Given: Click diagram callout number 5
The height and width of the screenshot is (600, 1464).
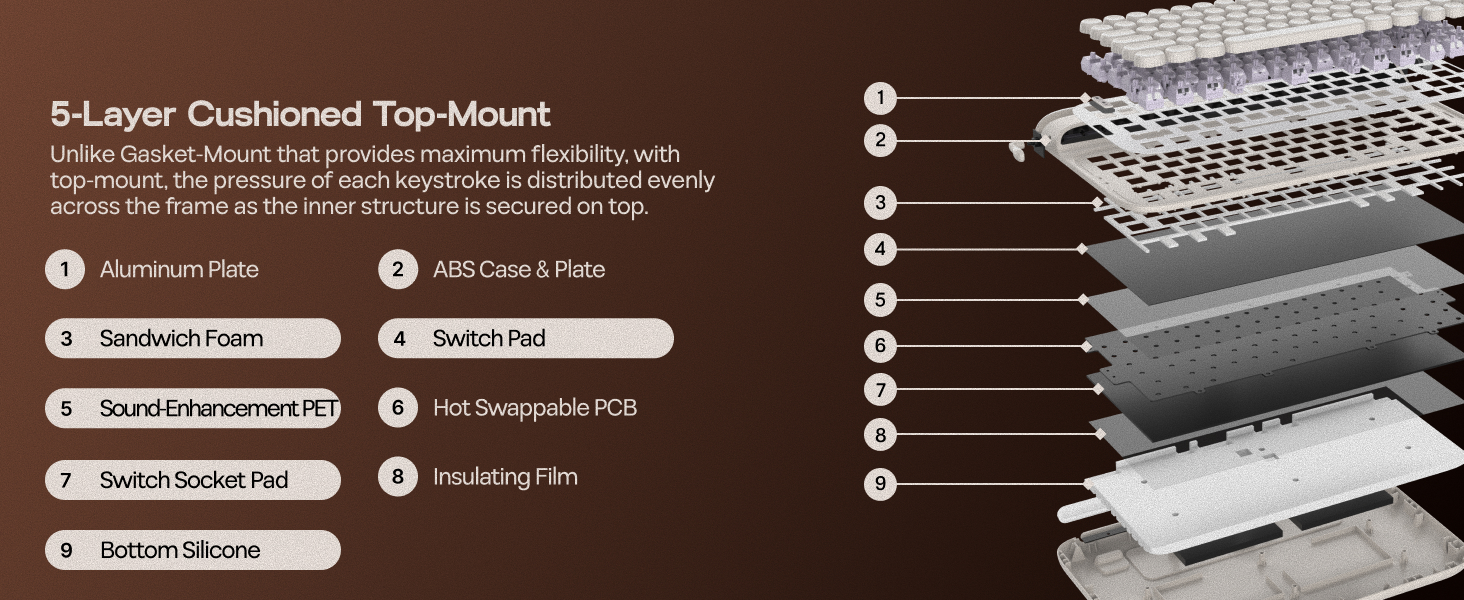Looking at the screenshot, I should point(880,299).
